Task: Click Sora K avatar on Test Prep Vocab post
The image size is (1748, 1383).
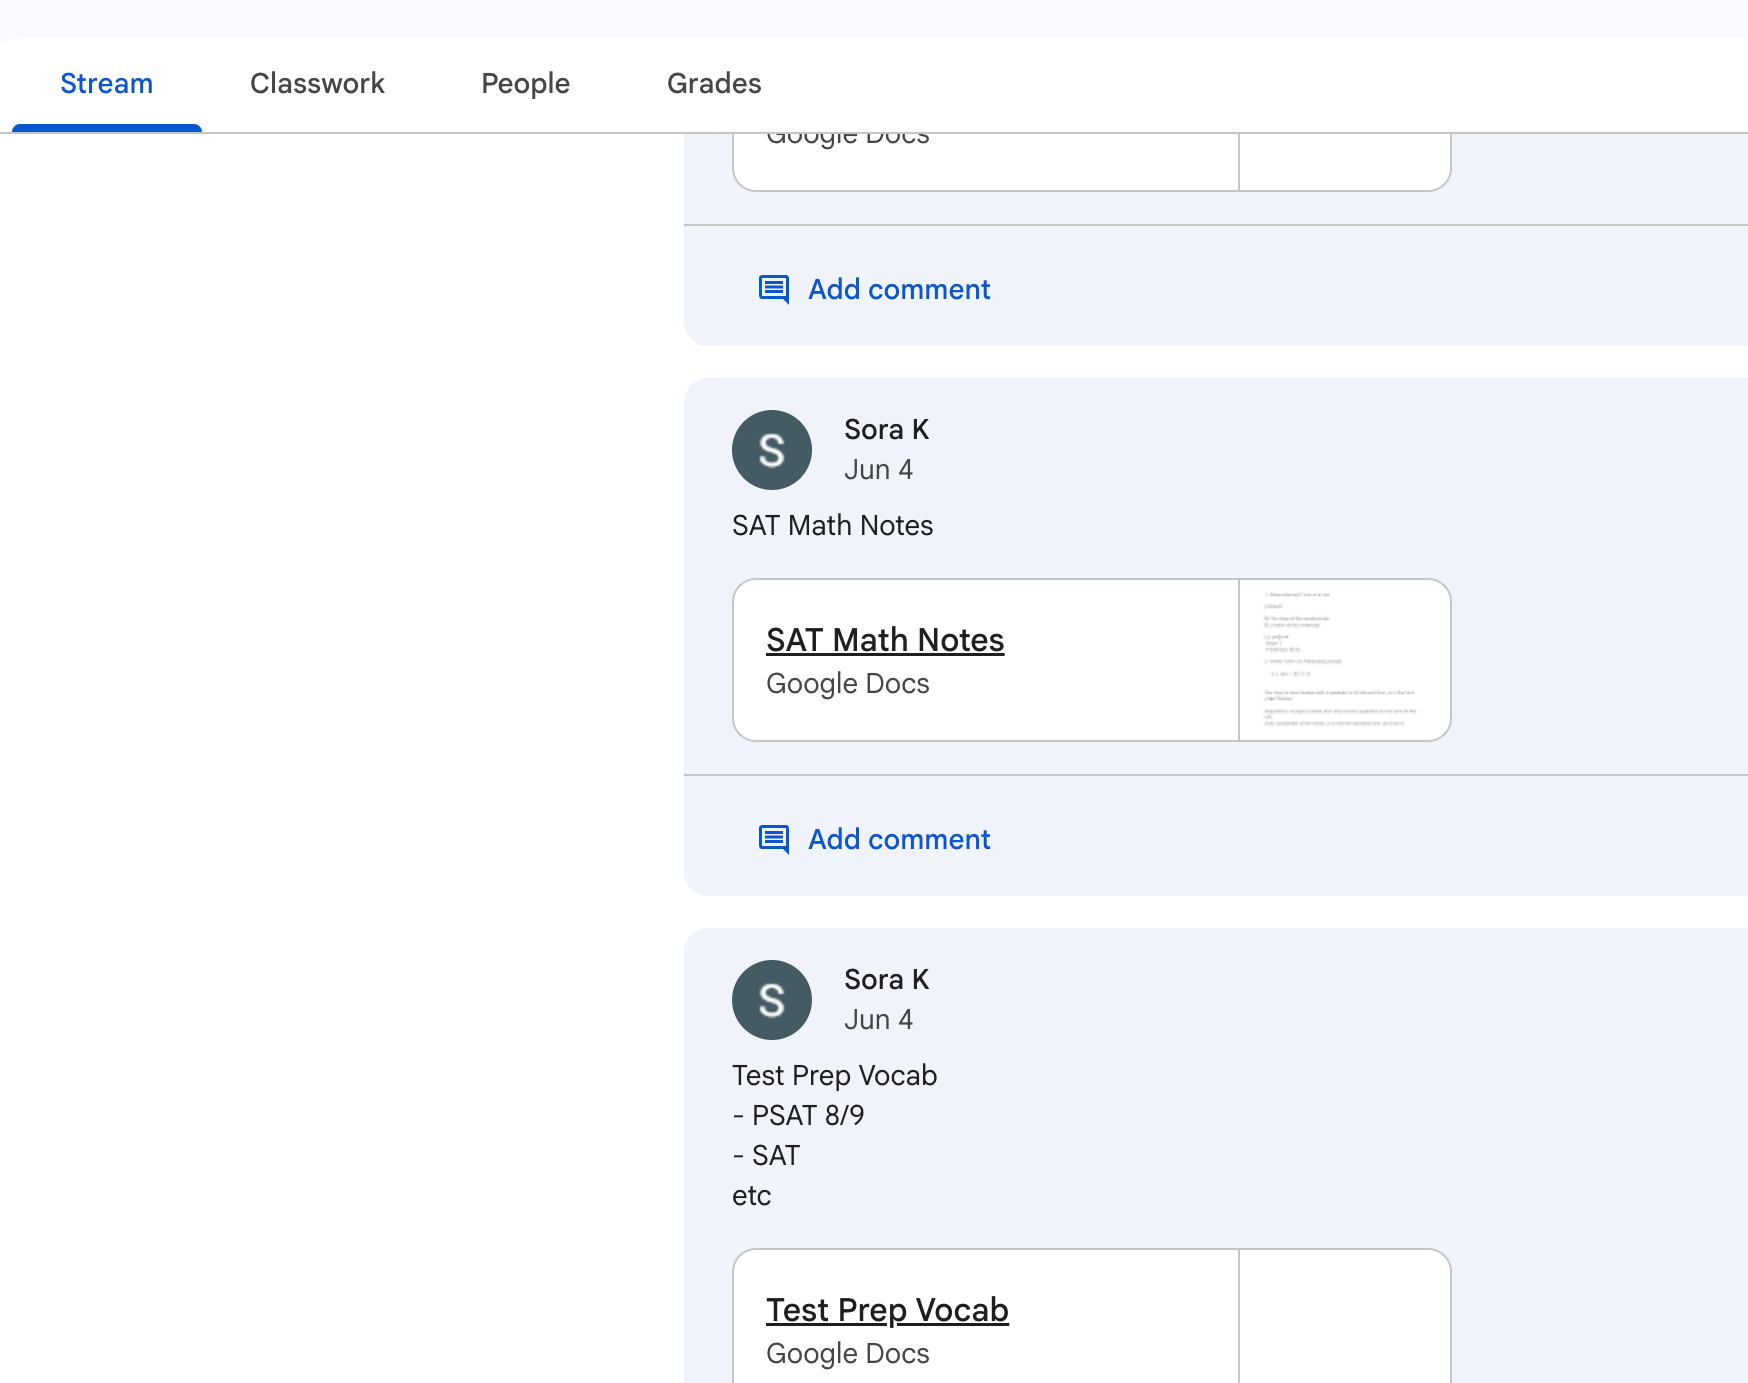Action: pos(772,1000)
